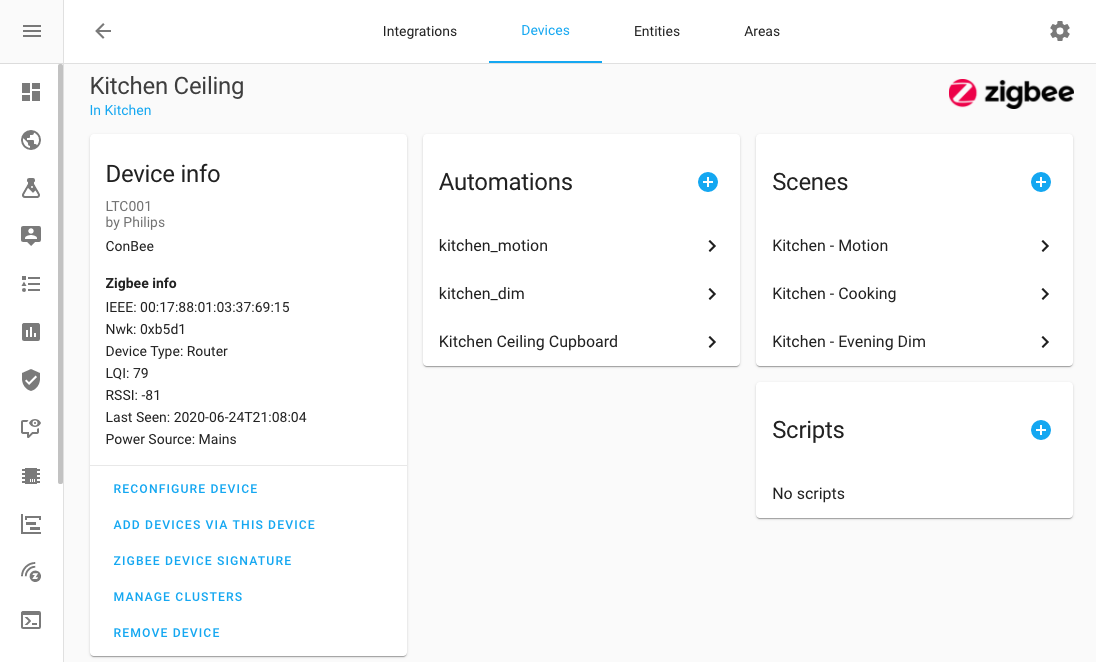Open the settings gear icon
The width and height of the screenshot is (1096, 662).
[x=1059, y=31]
